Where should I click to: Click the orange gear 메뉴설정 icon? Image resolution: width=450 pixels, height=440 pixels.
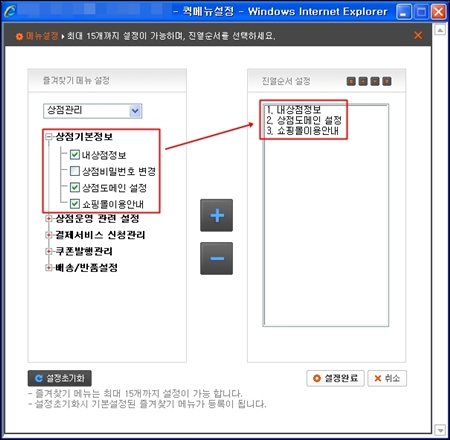19,36
